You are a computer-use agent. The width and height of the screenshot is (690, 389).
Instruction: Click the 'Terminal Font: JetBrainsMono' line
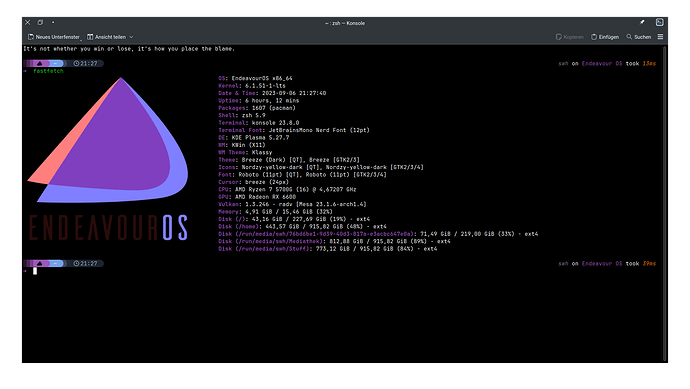294,130
